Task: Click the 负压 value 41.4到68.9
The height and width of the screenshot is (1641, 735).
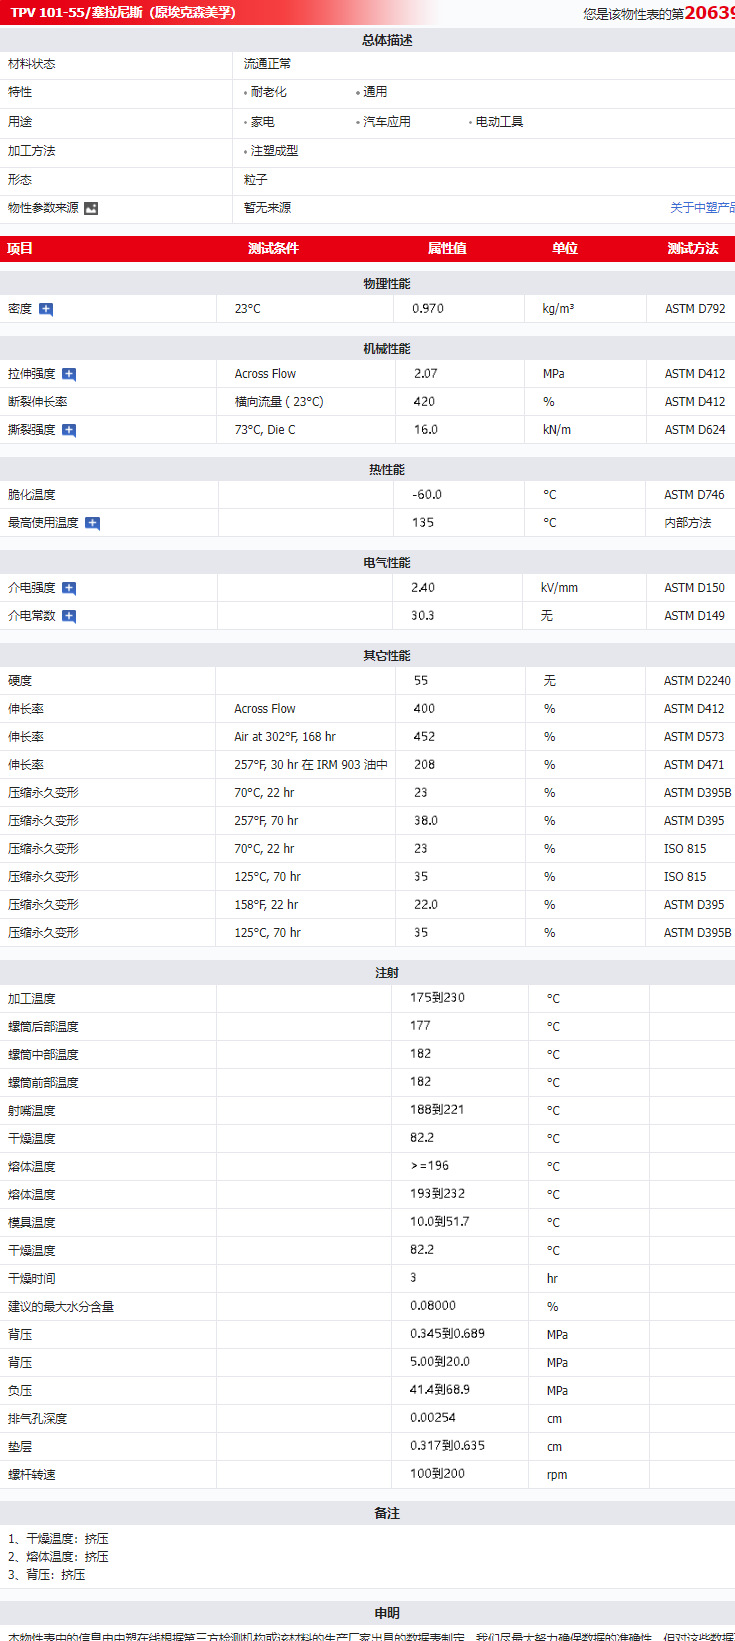Action: click(x=440, y=1390)
